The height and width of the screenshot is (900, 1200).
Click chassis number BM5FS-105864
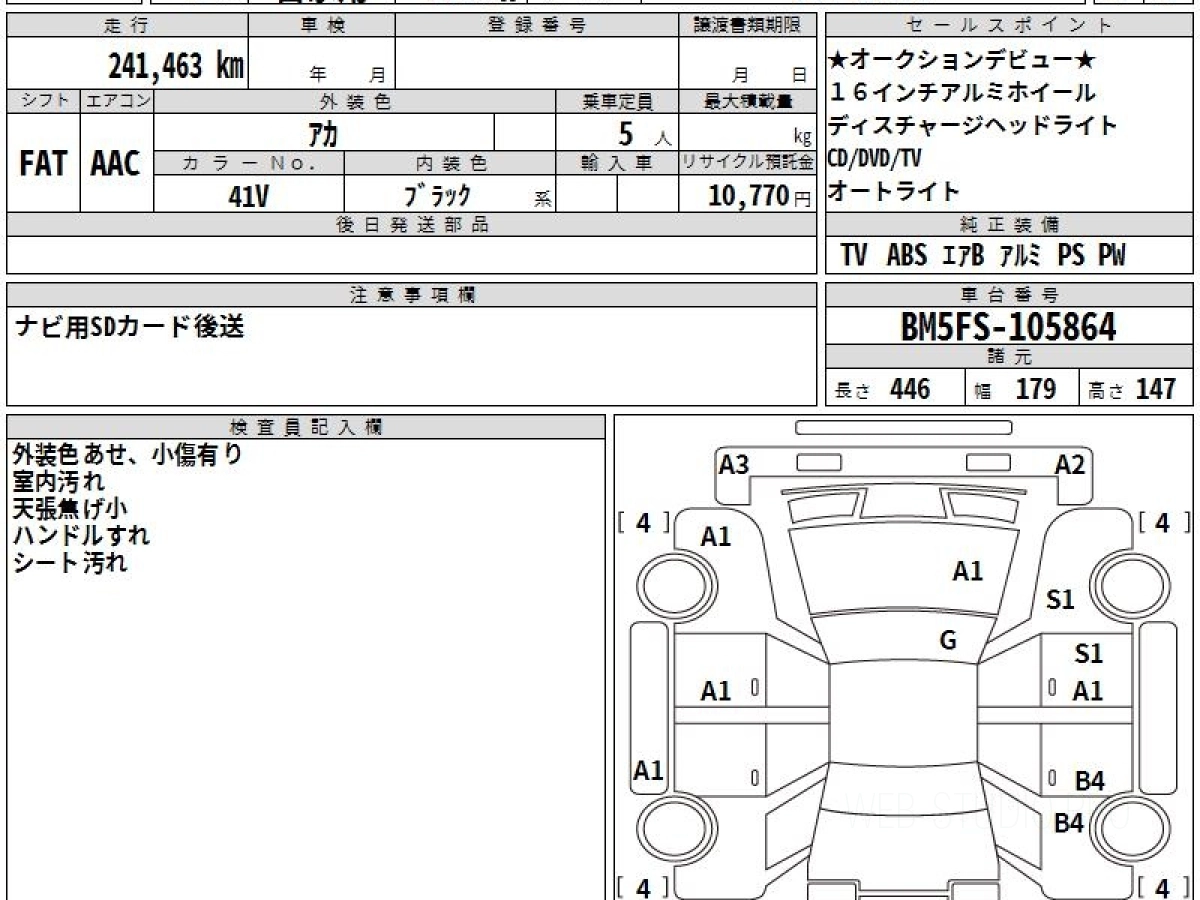click(1009, 327)
